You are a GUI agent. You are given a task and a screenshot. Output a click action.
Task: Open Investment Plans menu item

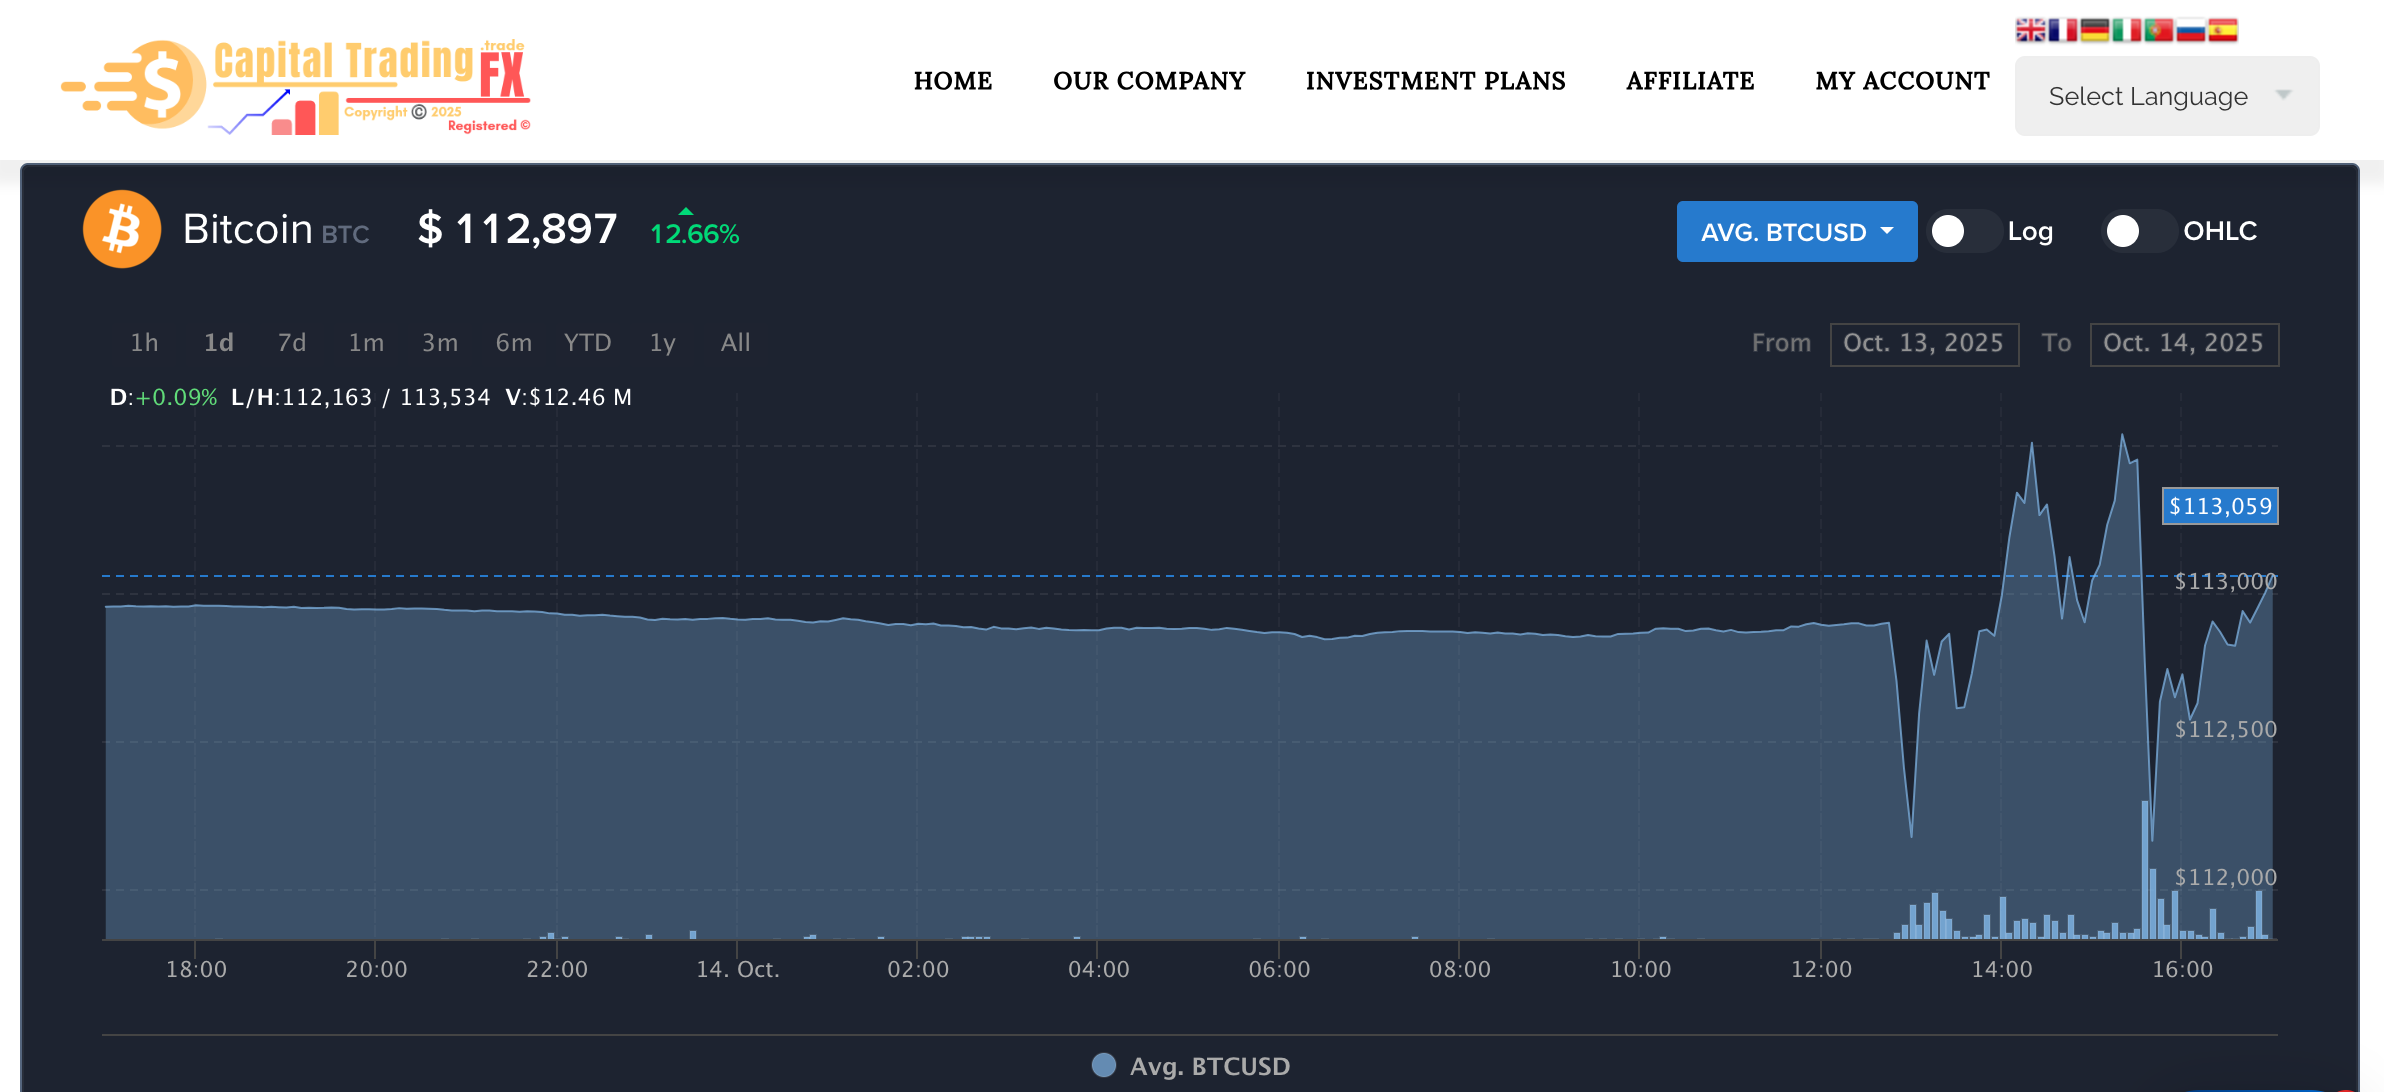point(1435,81)
